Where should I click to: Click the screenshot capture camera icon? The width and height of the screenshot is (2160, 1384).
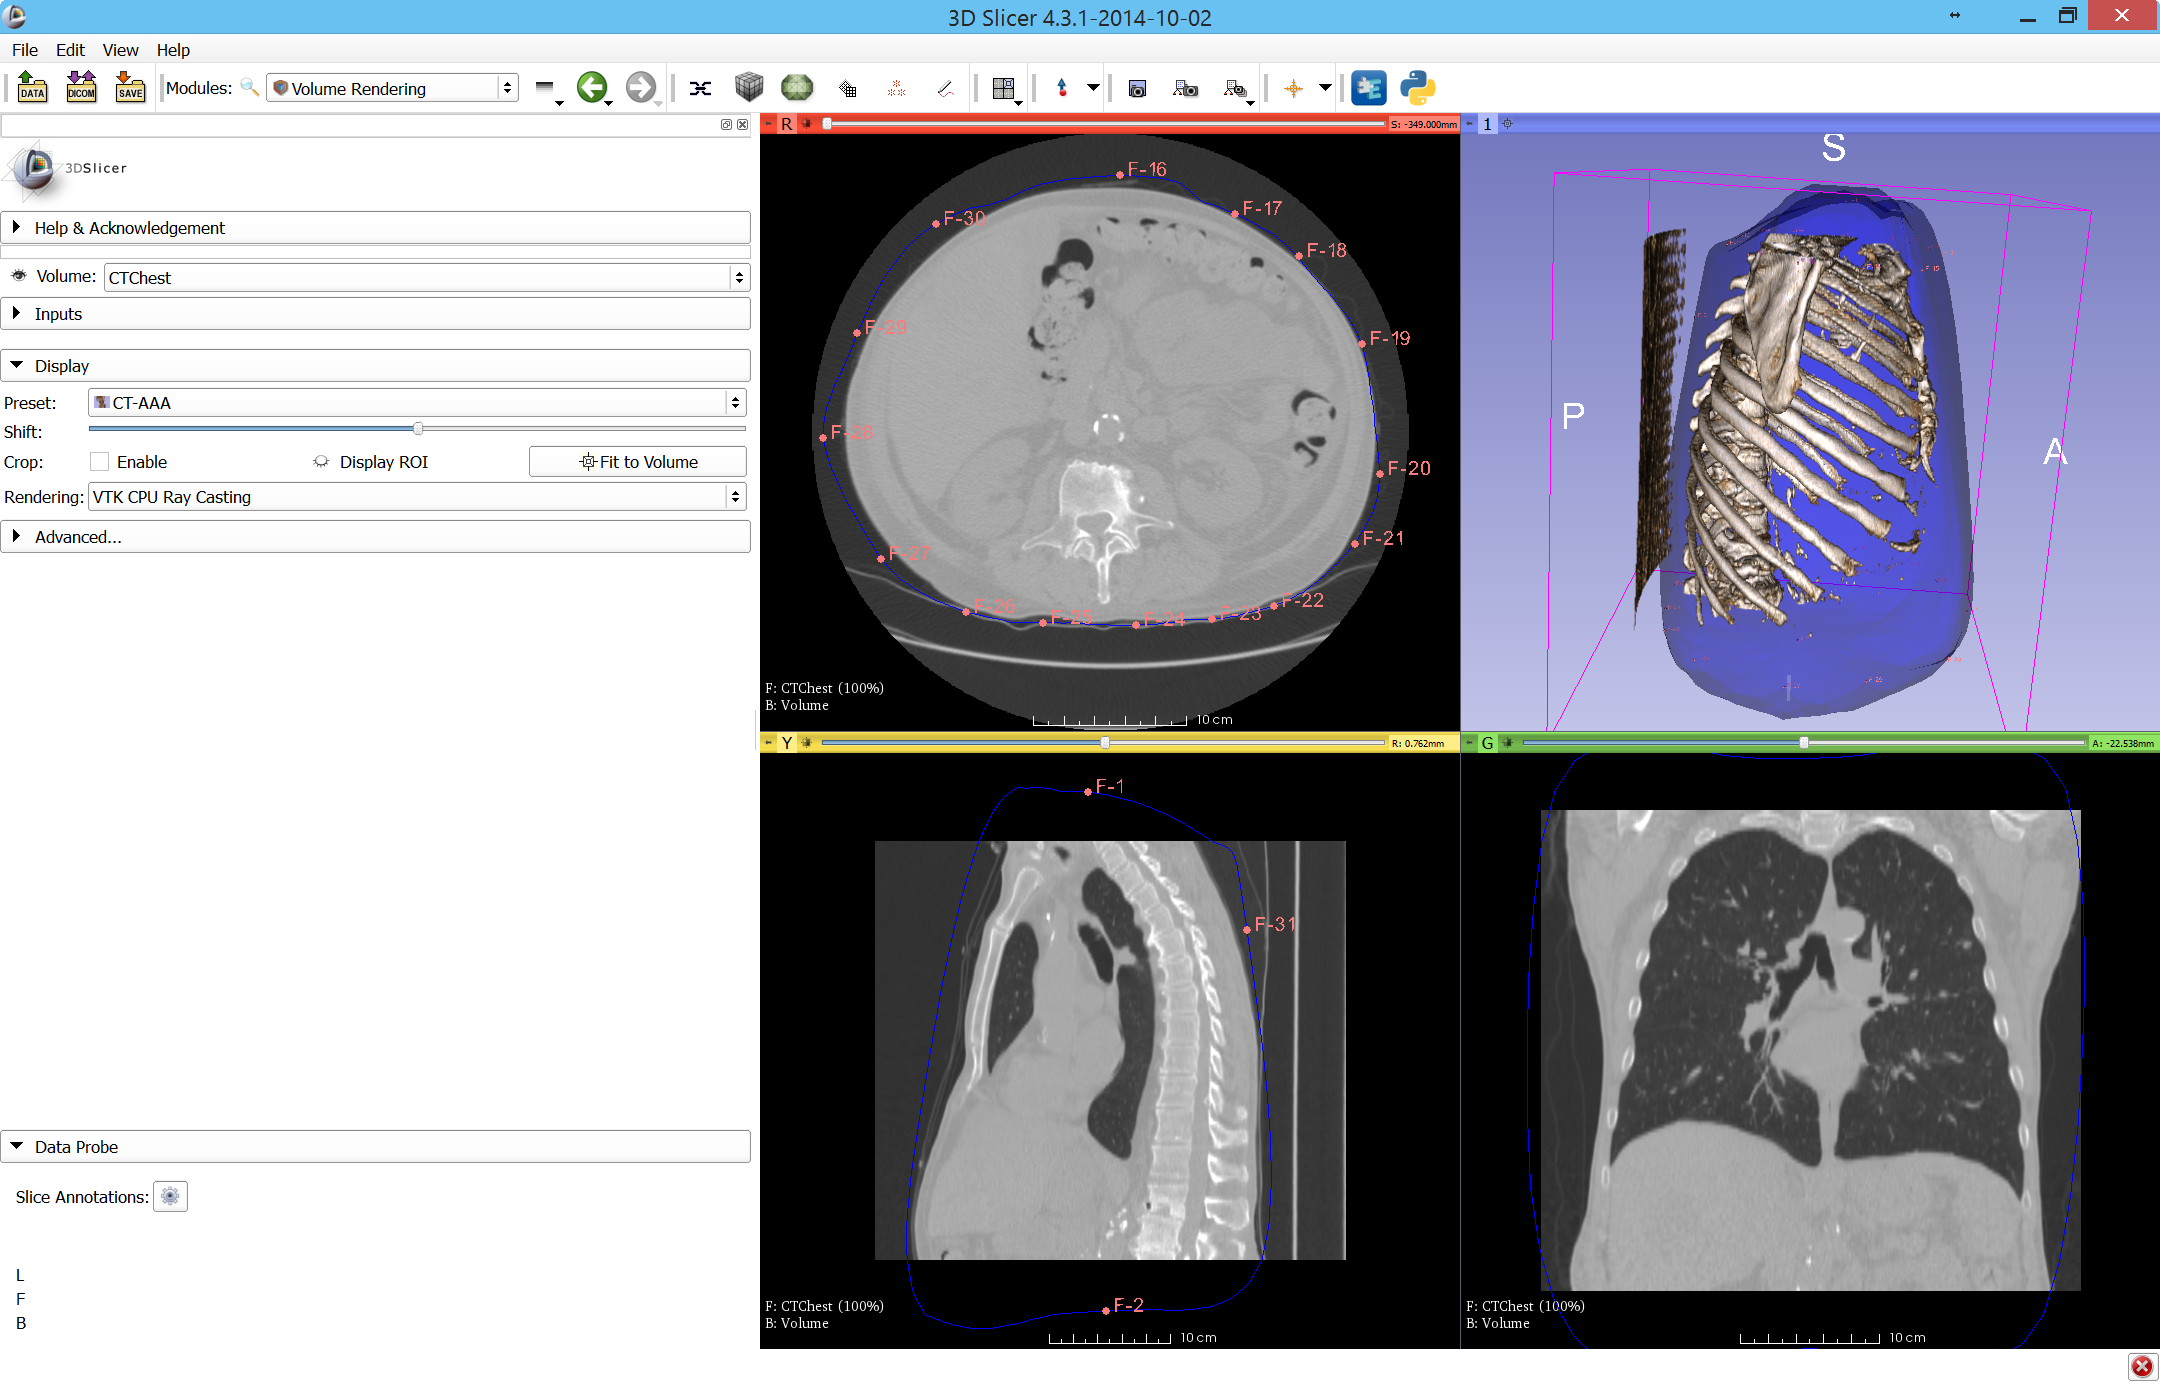tap(1137, 88)
